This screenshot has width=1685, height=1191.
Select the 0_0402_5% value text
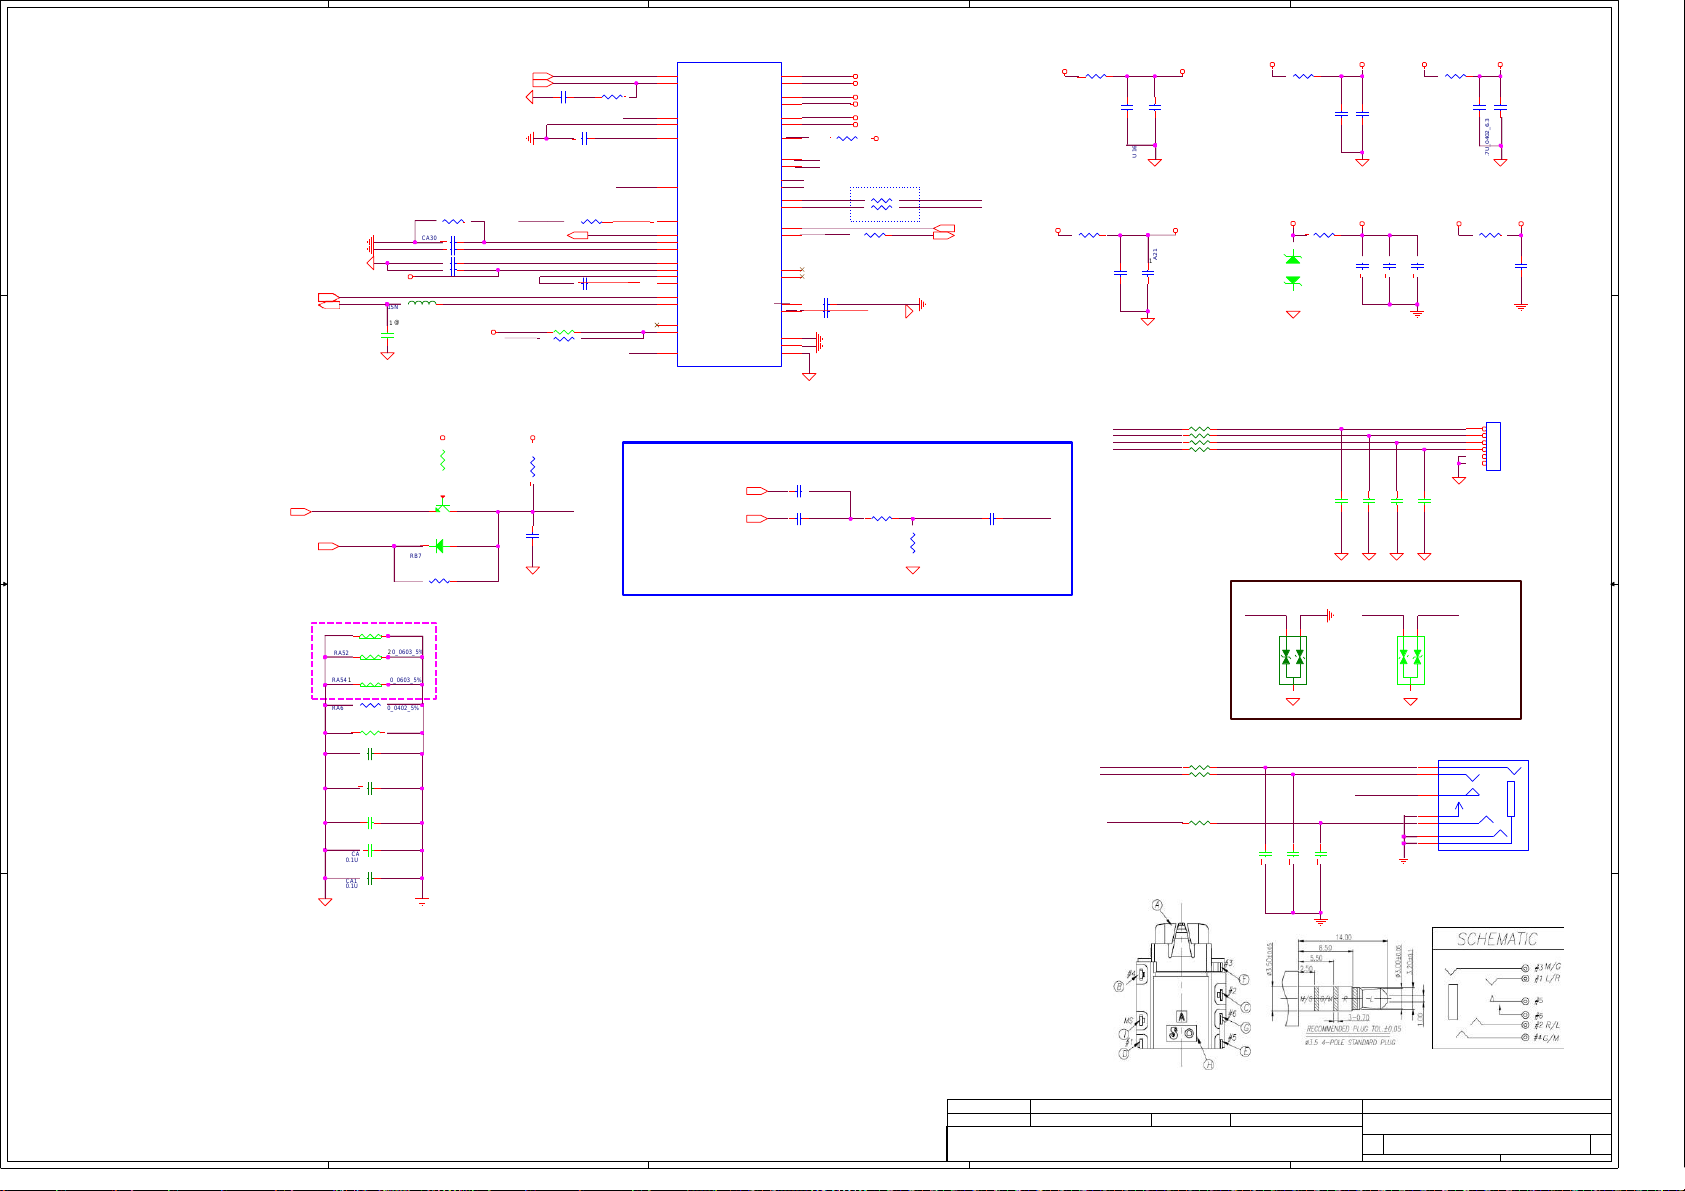403,708
